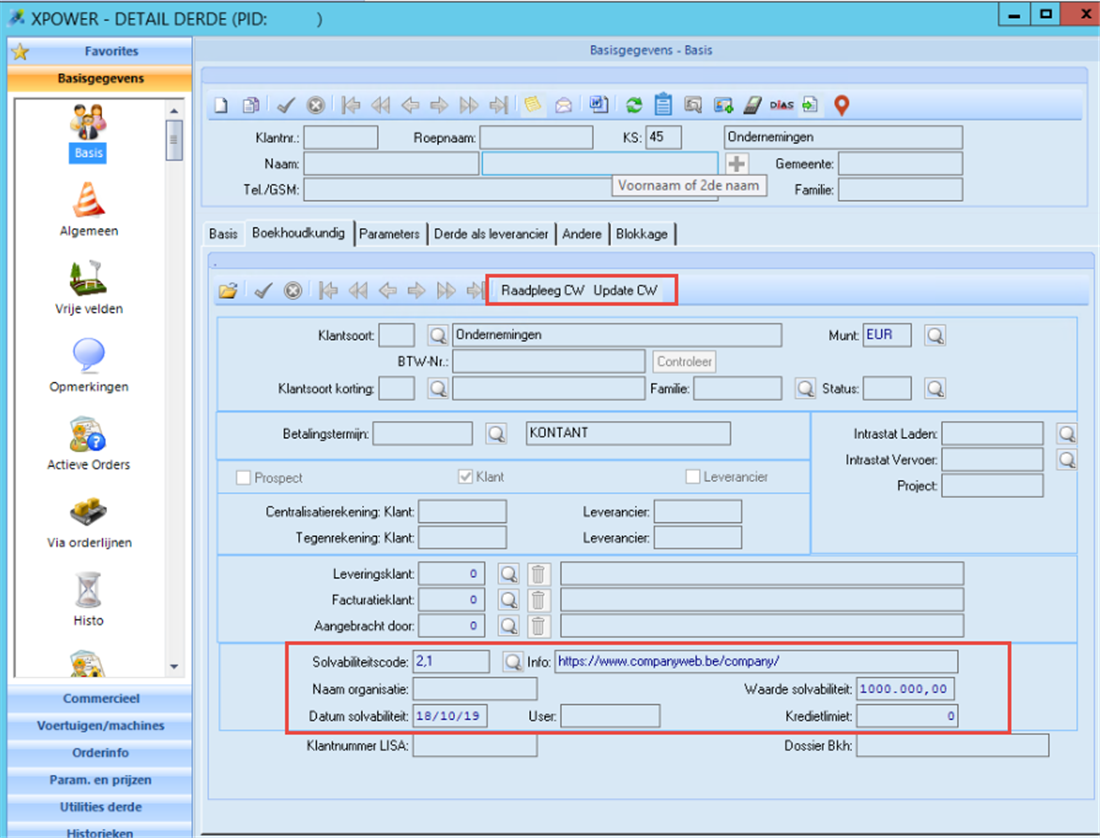Click the red map pin location icon
The image size is (1100, 838).
[842, 105]
